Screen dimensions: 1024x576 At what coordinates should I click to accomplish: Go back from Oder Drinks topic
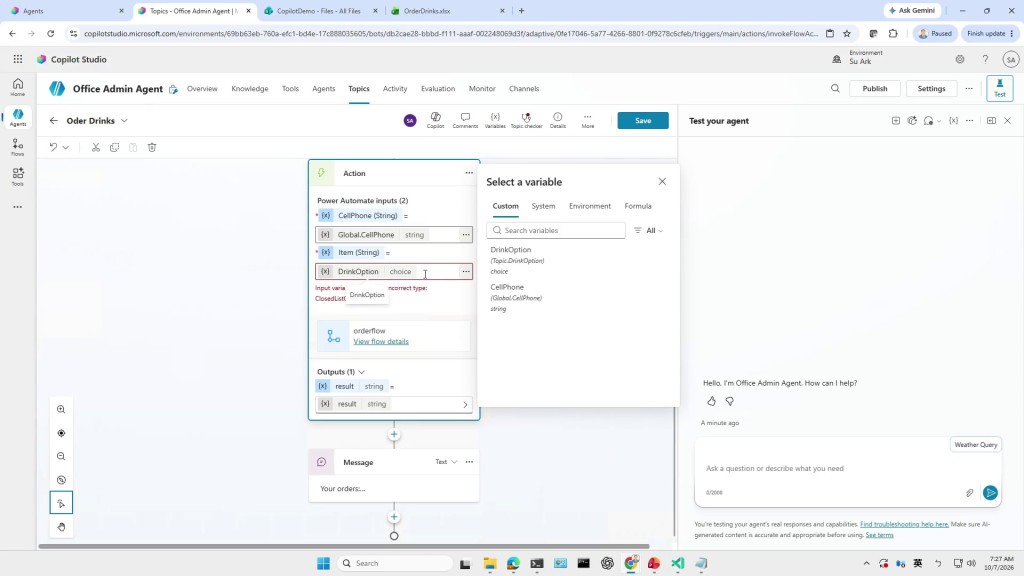[54, 121]
